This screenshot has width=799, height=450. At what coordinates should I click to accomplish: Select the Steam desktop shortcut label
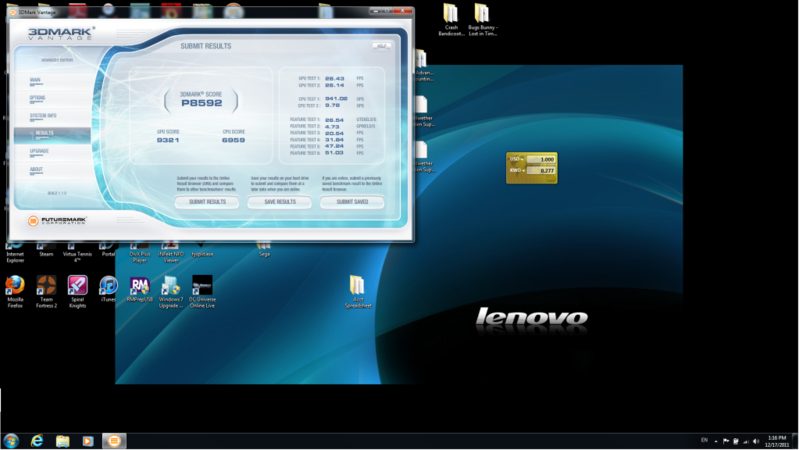pyautogui.click(x=46, y=254)
